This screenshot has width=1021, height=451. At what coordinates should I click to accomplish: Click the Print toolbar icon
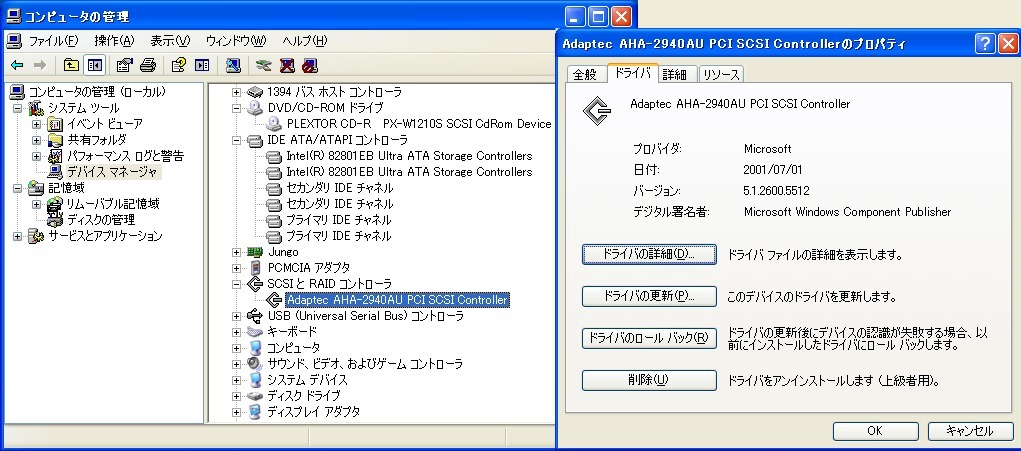click(148, 65)
